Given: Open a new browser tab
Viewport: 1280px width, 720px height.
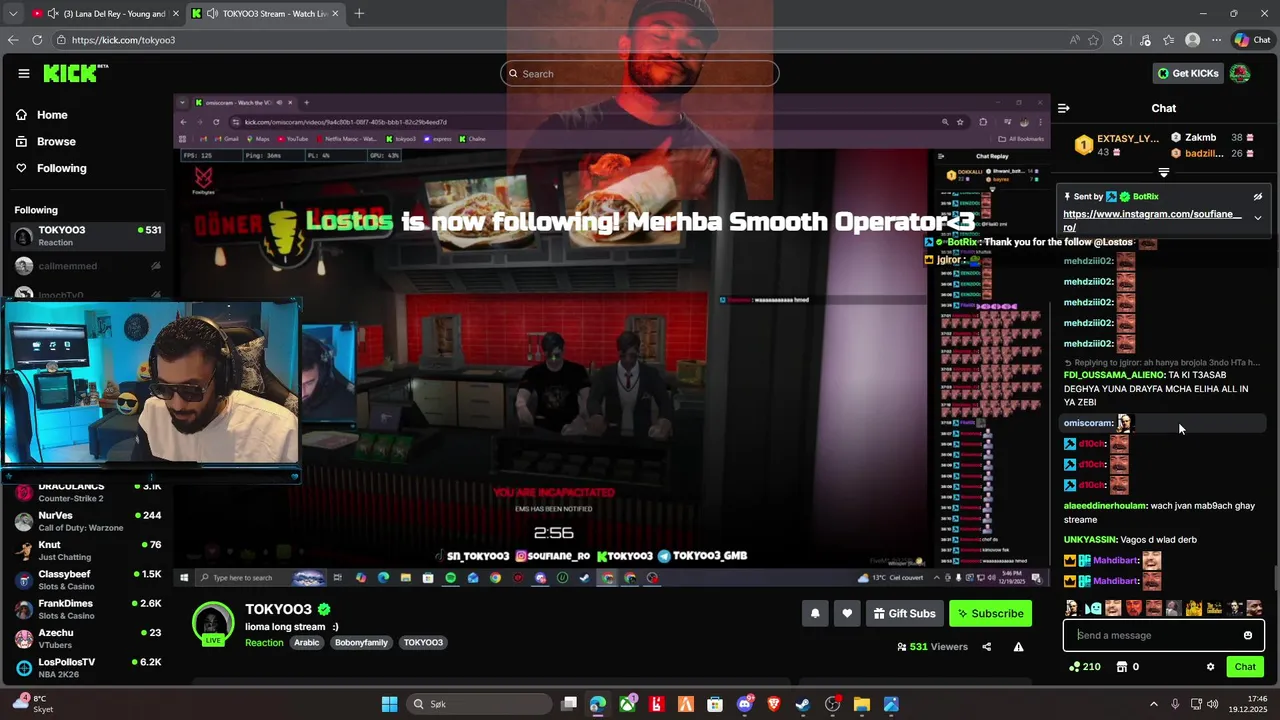Looking at the screenshot, I should point(359,13).
